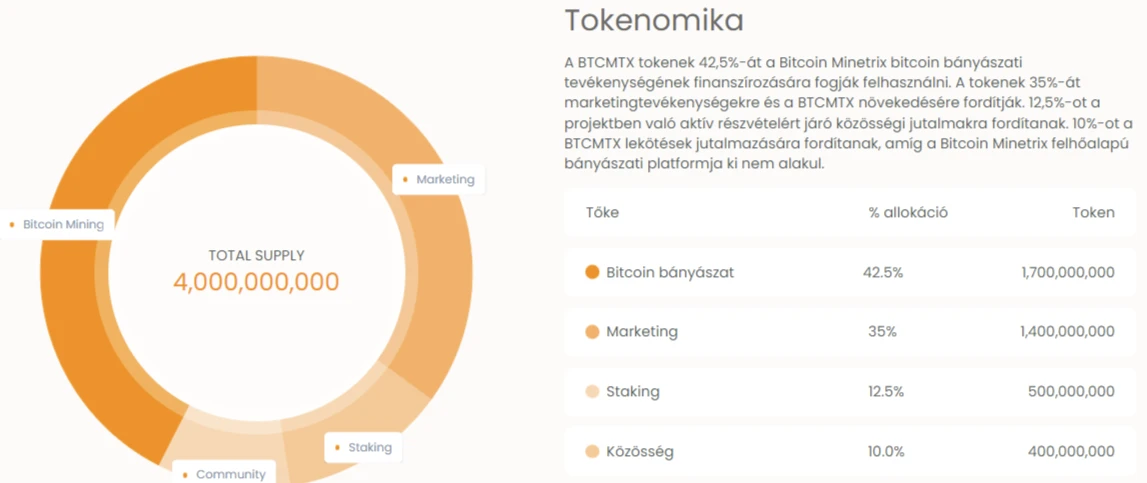Viewport: 1147px width, 483px height.
Task: Select the Közösség 10.0% table row
Action: (850, 452)
